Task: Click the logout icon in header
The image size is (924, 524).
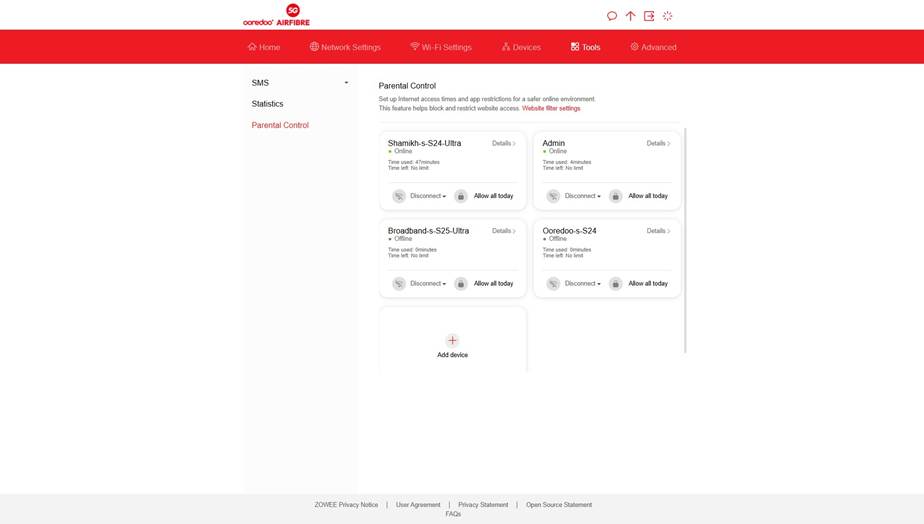Action: (x=649, y=16)
